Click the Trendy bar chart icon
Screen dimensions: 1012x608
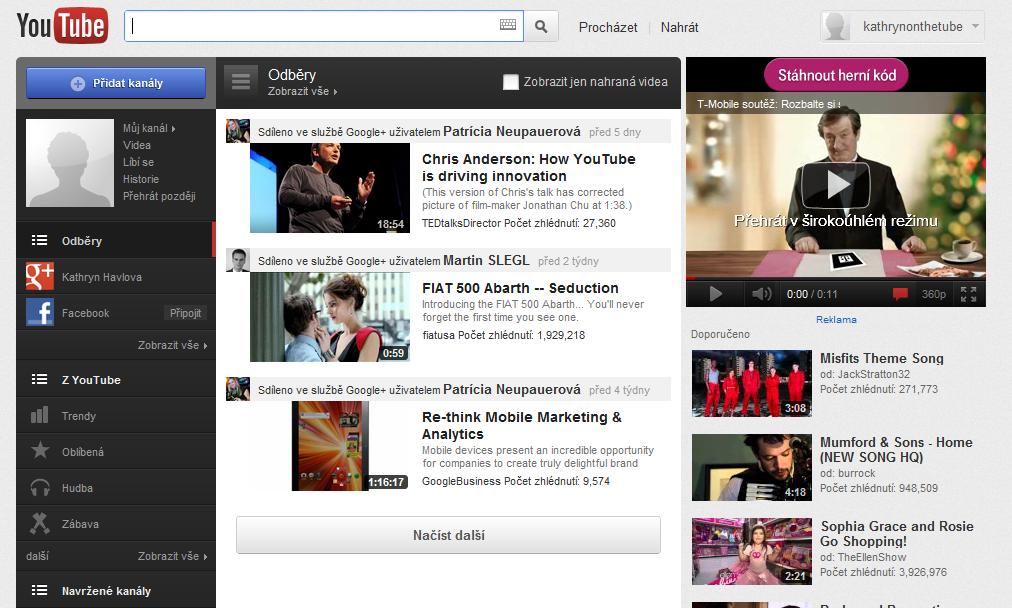click(x=39, y=415)
